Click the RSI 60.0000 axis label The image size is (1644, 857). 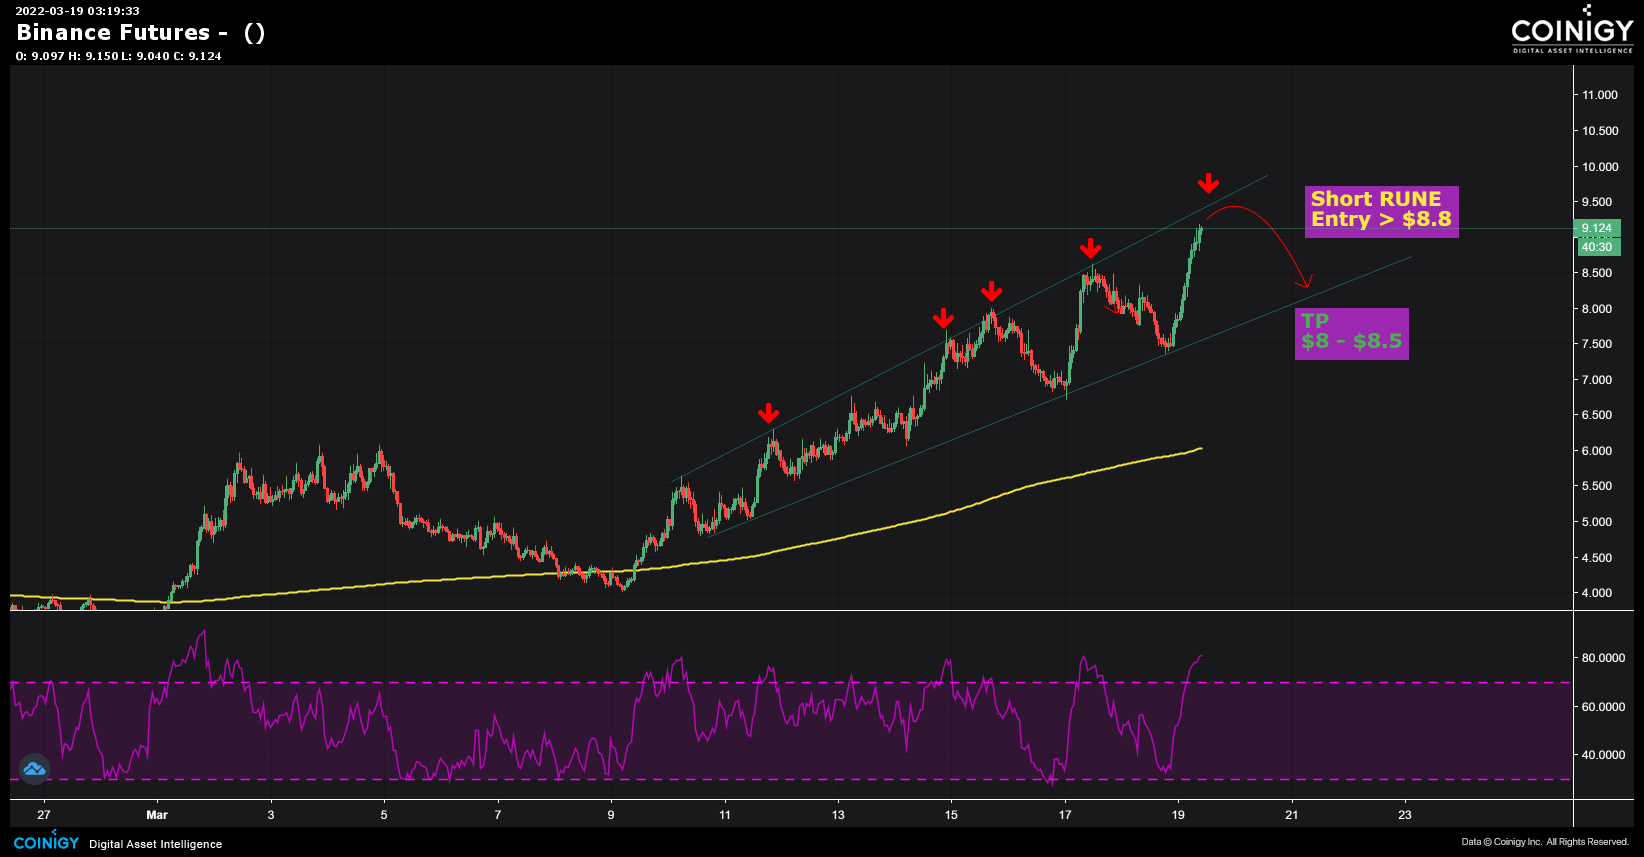coord(1603,707)
